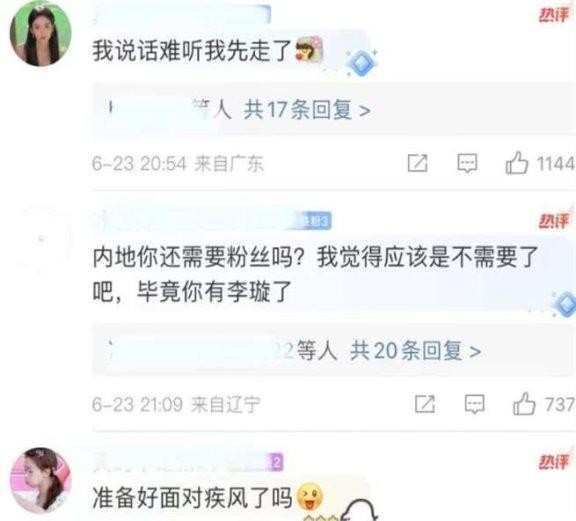576x521 pixels.
Task: Click the 热评 tag on third comment
Action: click(x=554, y=462)
